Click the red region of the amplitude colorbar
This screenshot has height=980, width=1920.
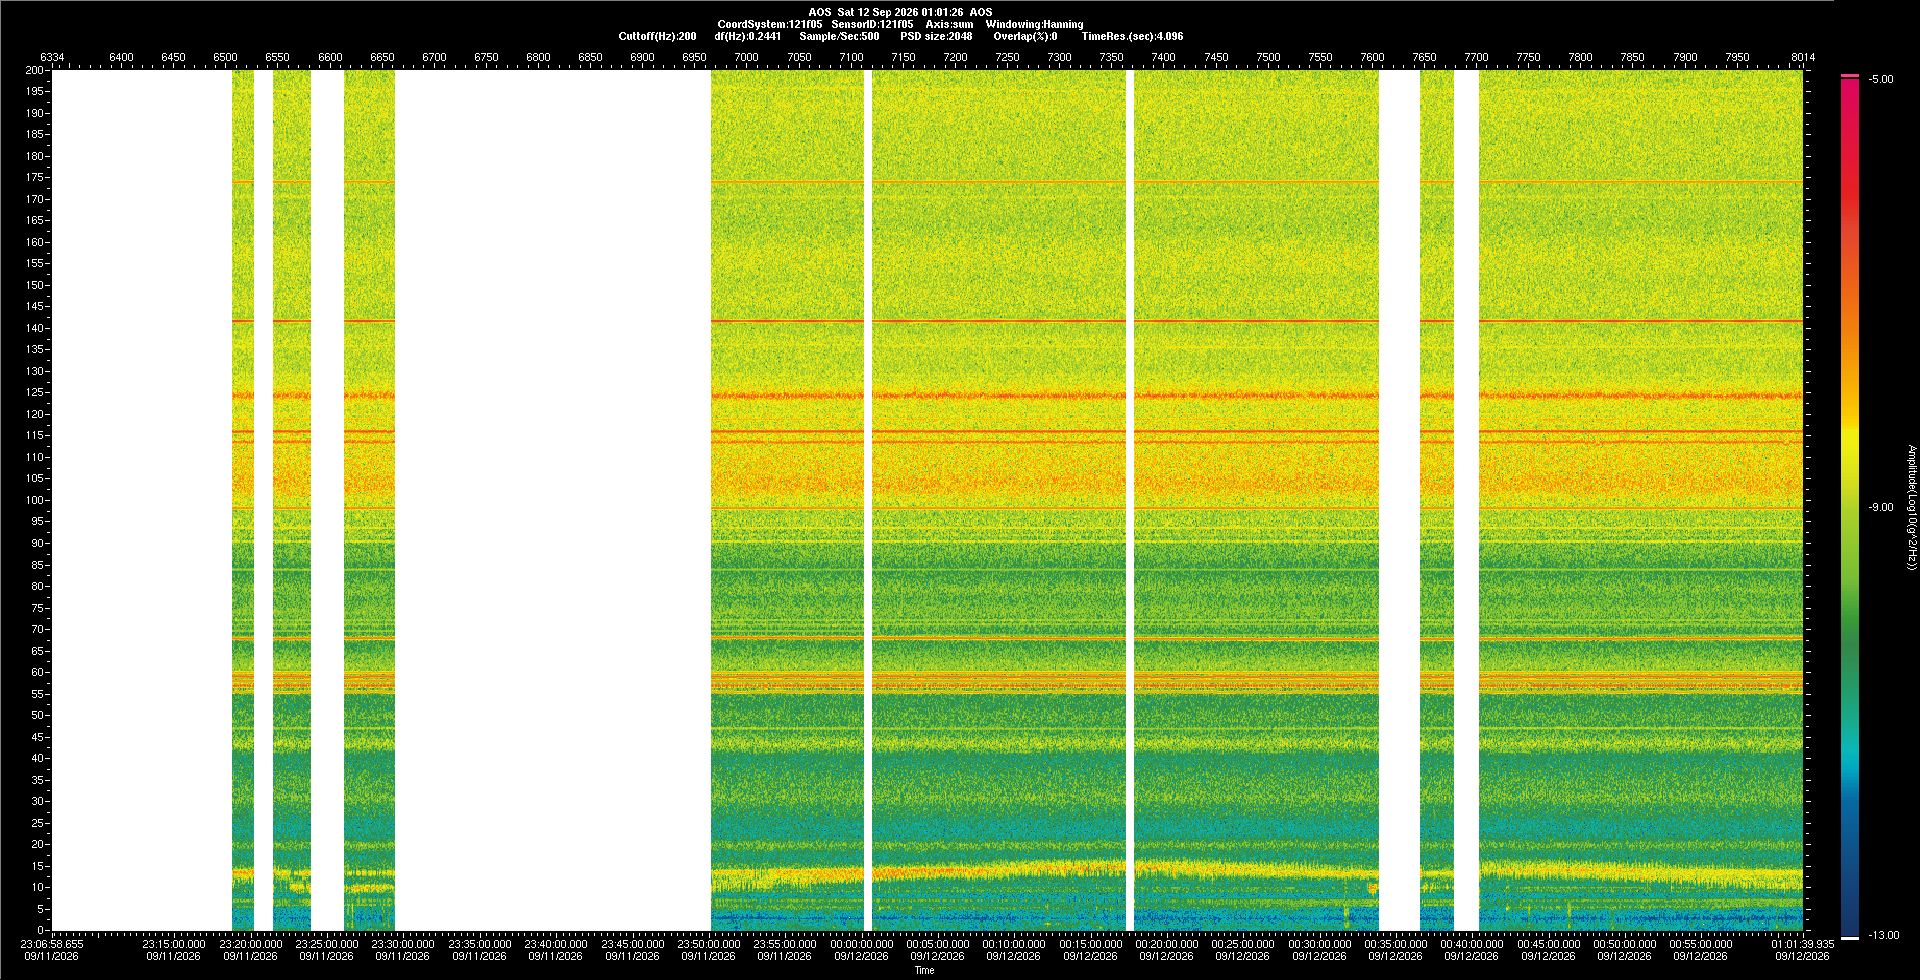click(1850, 150)
